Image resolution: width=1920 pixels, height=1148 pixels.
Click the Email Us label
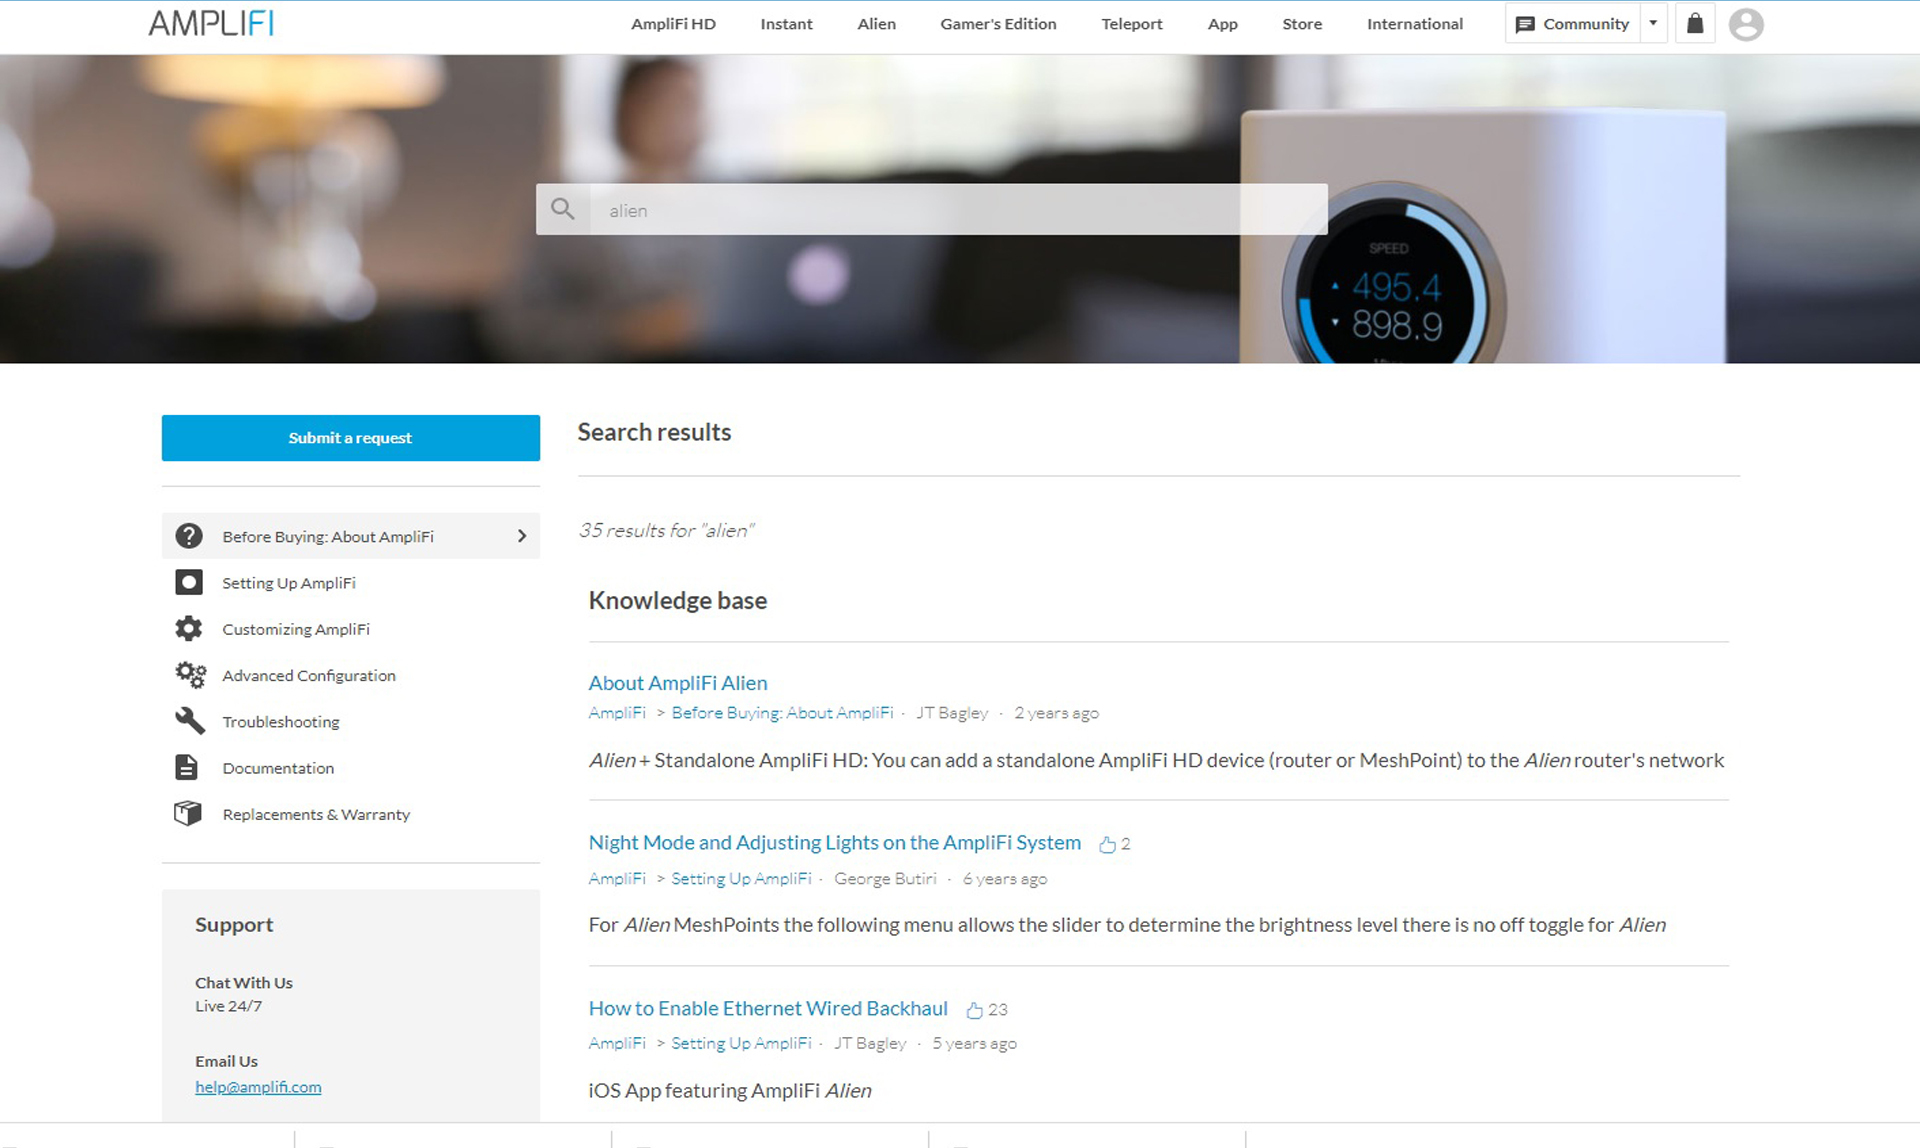[x=226, y=1061]
